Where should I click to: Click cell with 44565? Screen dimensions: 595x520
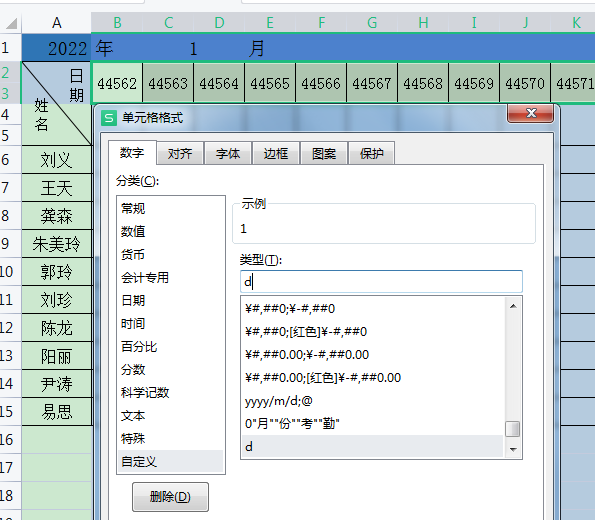270,83
